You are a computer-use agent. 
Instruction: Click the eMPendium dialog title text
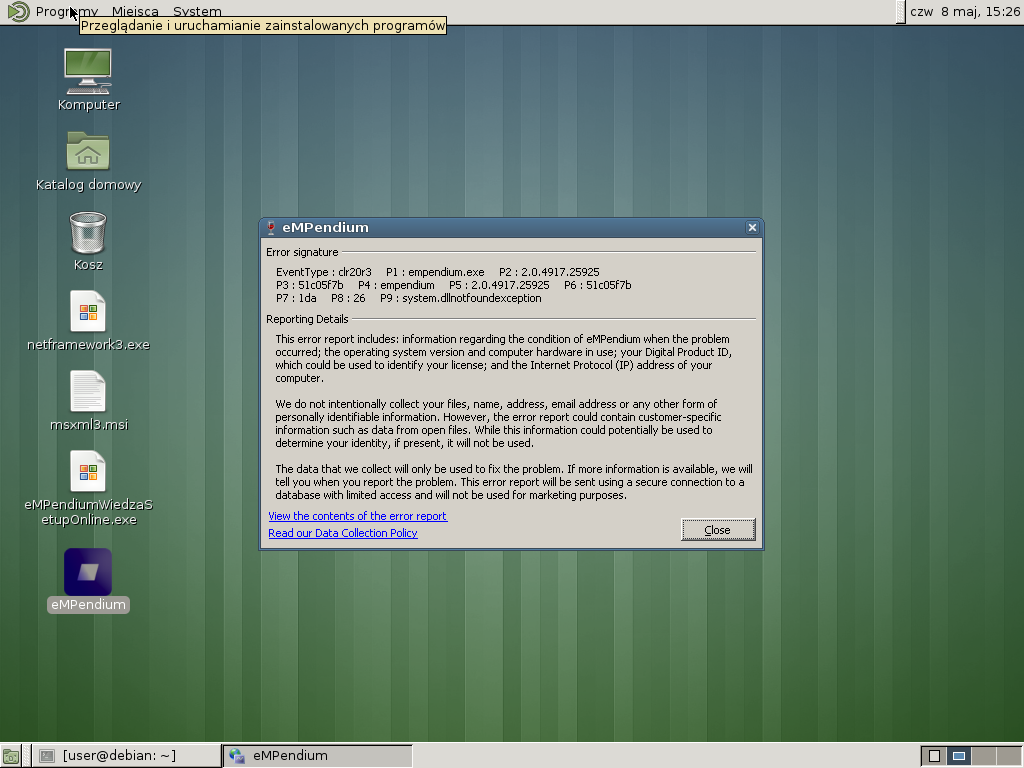tap(325, 227)
